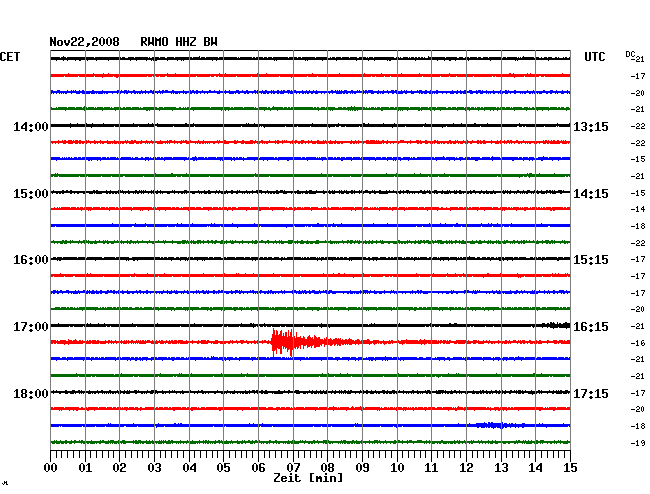The width and height of the screenshot is (650, 494).
Task: Select minute 03 on the time axis
Action: 154,468
